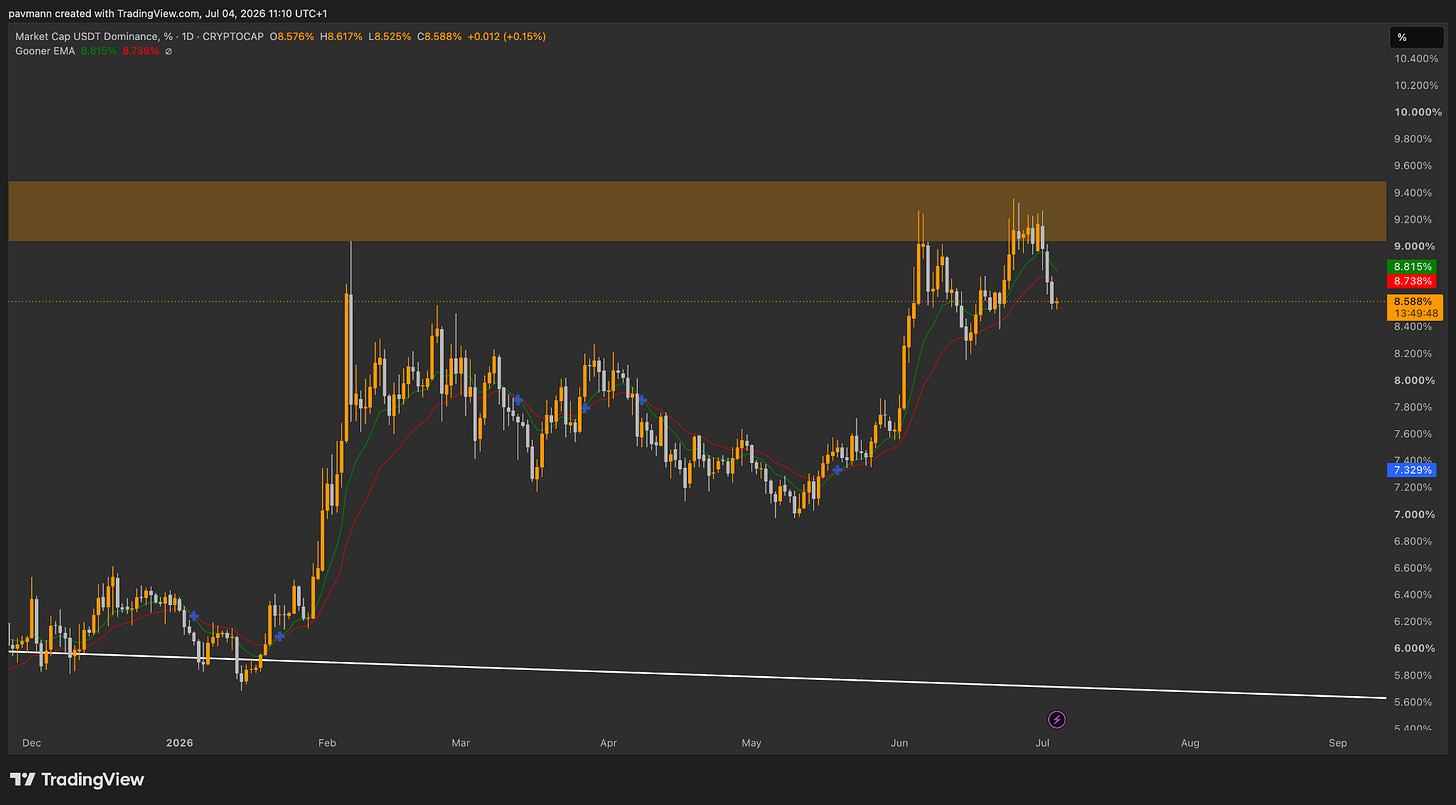Click 'Jun' on the time axis
The image size is (1456, 805).
[x=899, y=743]
